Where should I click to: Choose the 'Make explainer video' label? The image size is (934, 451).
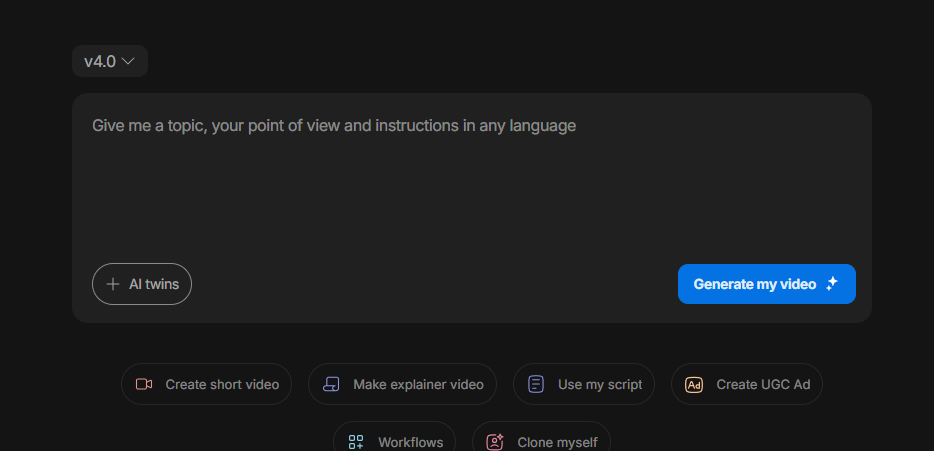(418, 384)
